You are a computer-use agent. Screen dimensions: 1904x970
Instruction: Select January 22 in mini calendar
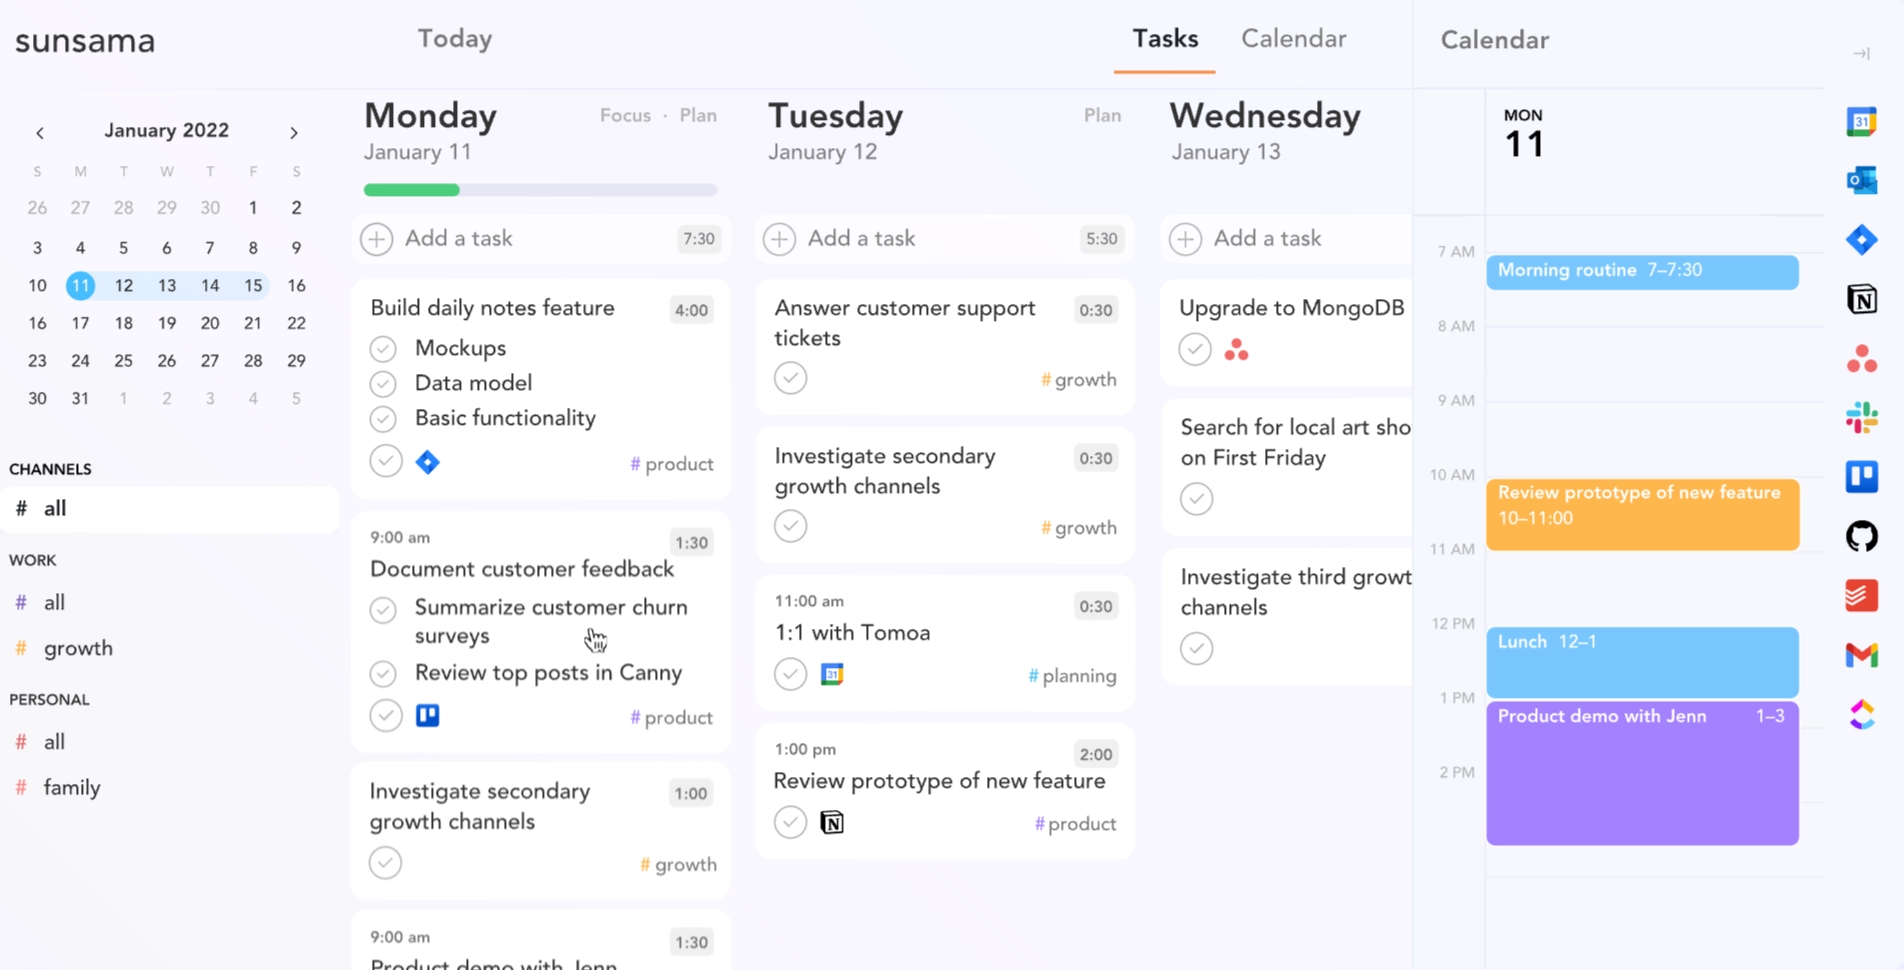(x=296, y=323)
